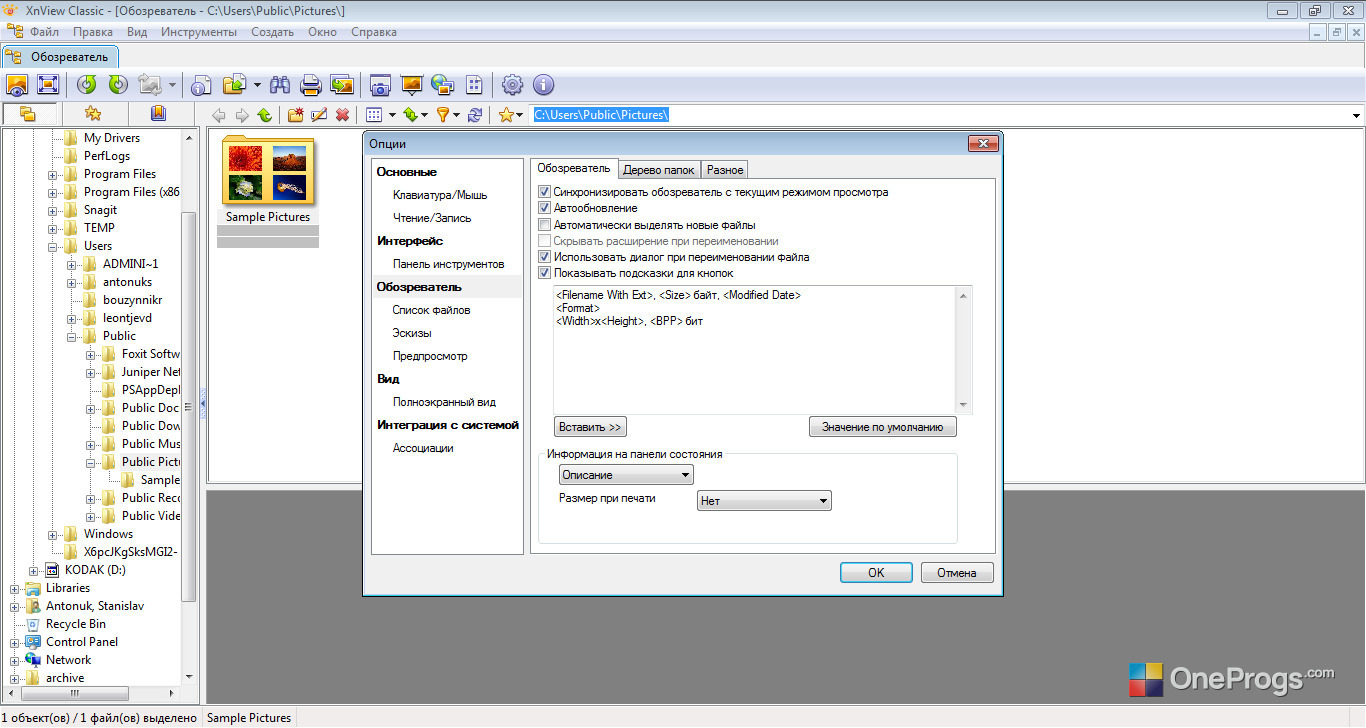Open the address path dropdown arrow
Viewport: 1366px width, 728px height.
click(x=1356, y=115)
